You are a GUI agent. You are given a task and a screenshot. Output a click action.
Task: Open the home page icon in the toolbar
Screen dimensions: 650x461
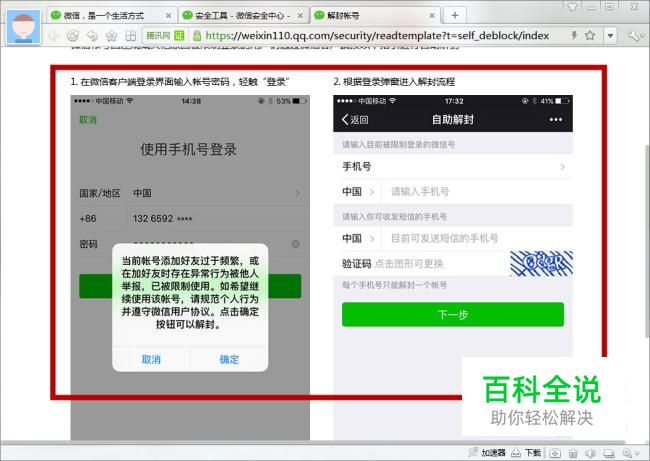click(x=111, y=36)
